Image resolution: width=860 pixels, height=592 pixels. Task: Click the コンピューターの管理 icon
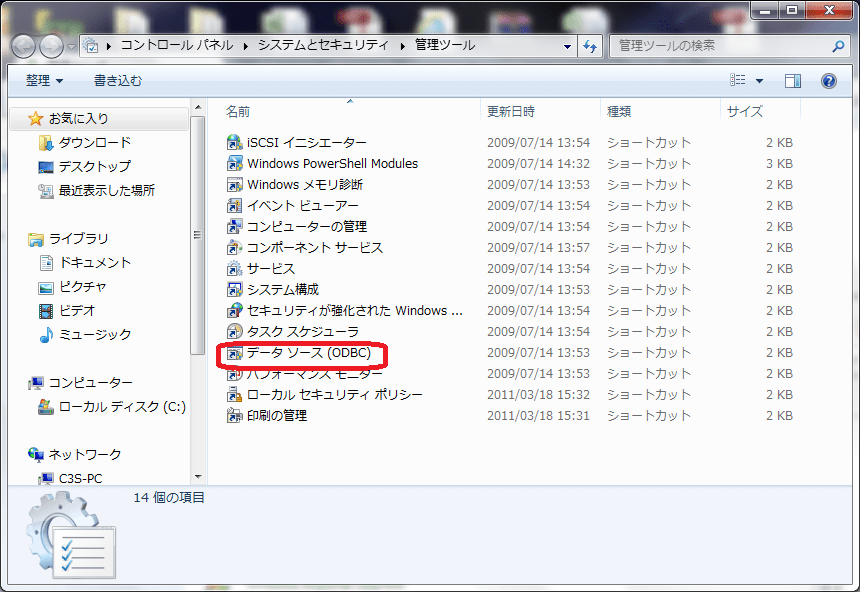click(x=234, y=227)
